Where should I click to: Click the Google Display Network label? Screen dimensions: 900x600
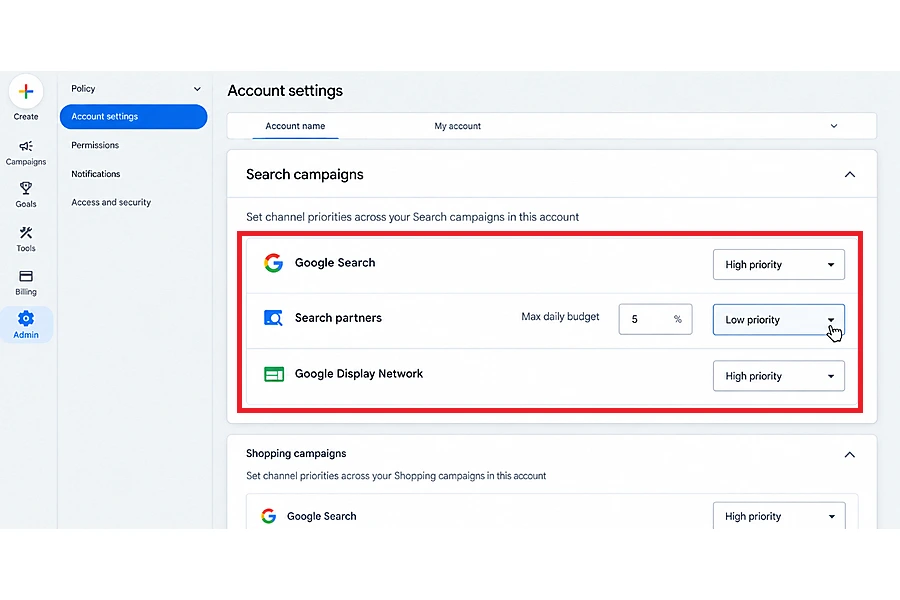point(359,374)
